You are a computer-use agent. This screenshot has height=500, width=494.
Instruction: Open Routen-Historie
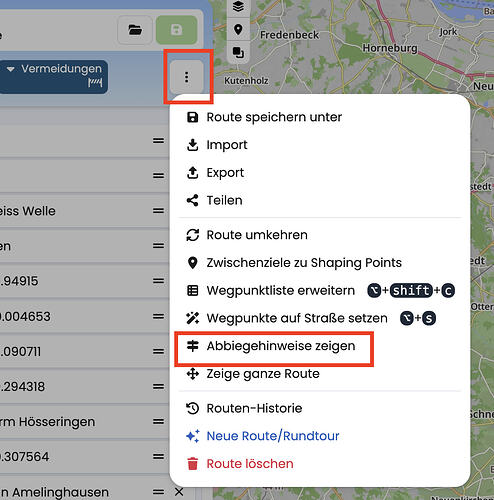[x=244, y=408]
